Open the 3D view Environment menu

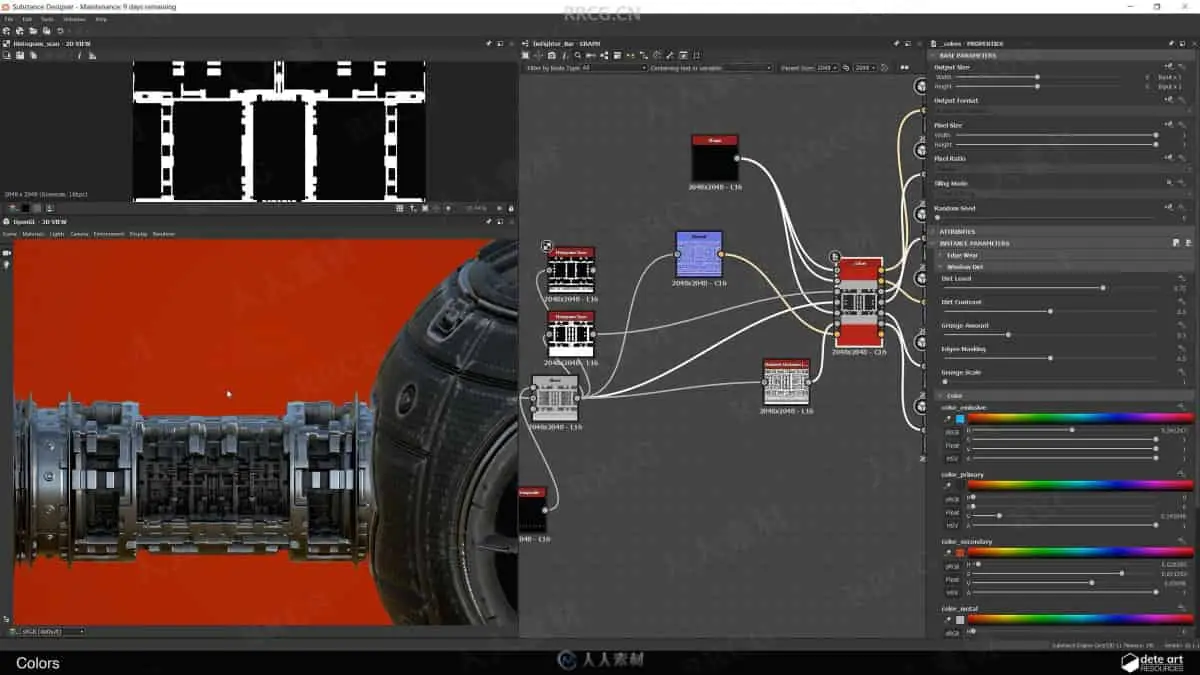(x=109, y=234)
